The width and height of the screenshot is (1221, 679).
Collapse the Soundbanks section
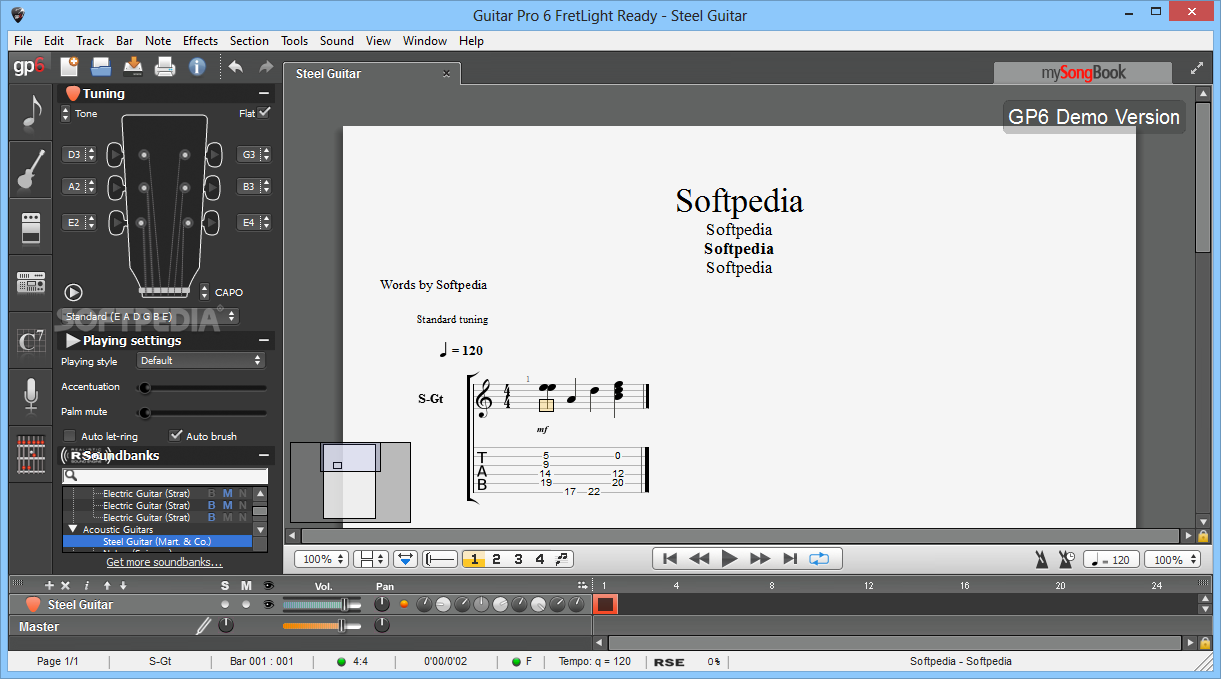pyautogui.click(x=264, y=455)
